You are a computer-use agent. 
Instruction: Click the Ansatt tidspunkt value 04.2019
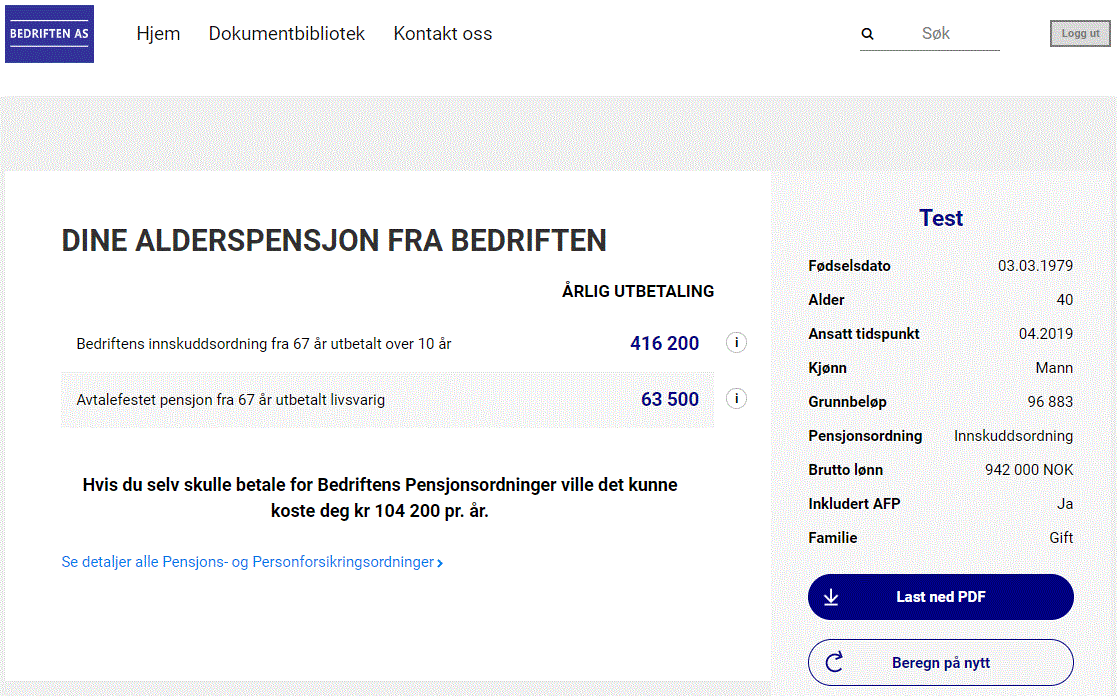click(x=1046, y=334)
